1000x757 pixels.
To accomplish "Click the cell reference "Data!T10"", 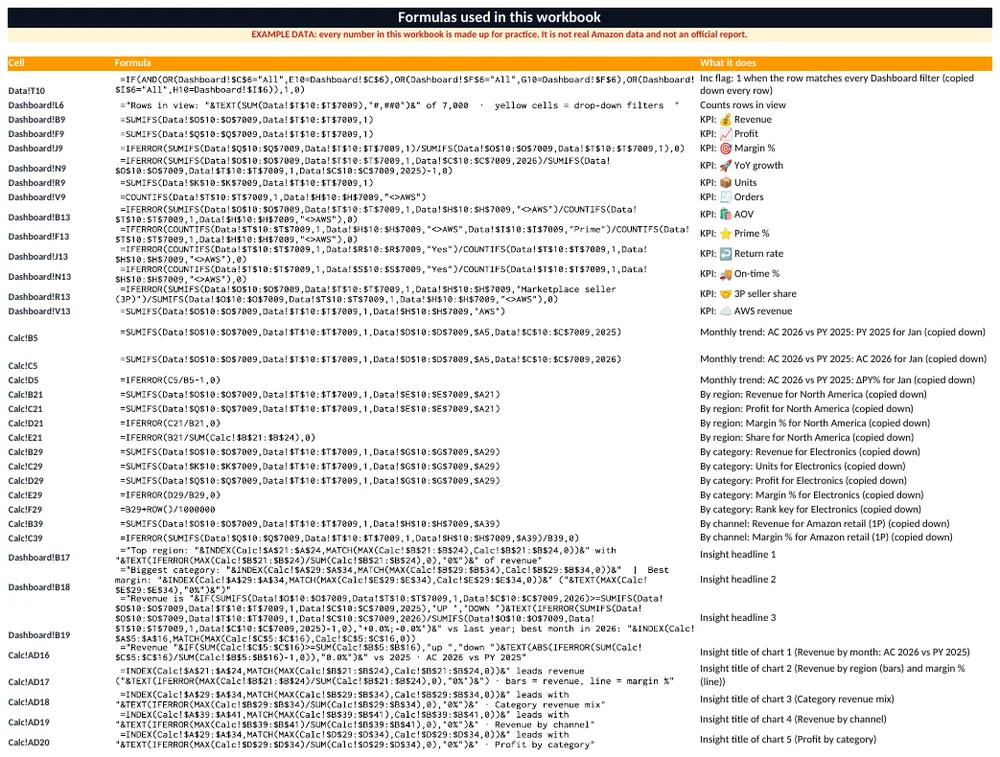I will click(27, 91).
